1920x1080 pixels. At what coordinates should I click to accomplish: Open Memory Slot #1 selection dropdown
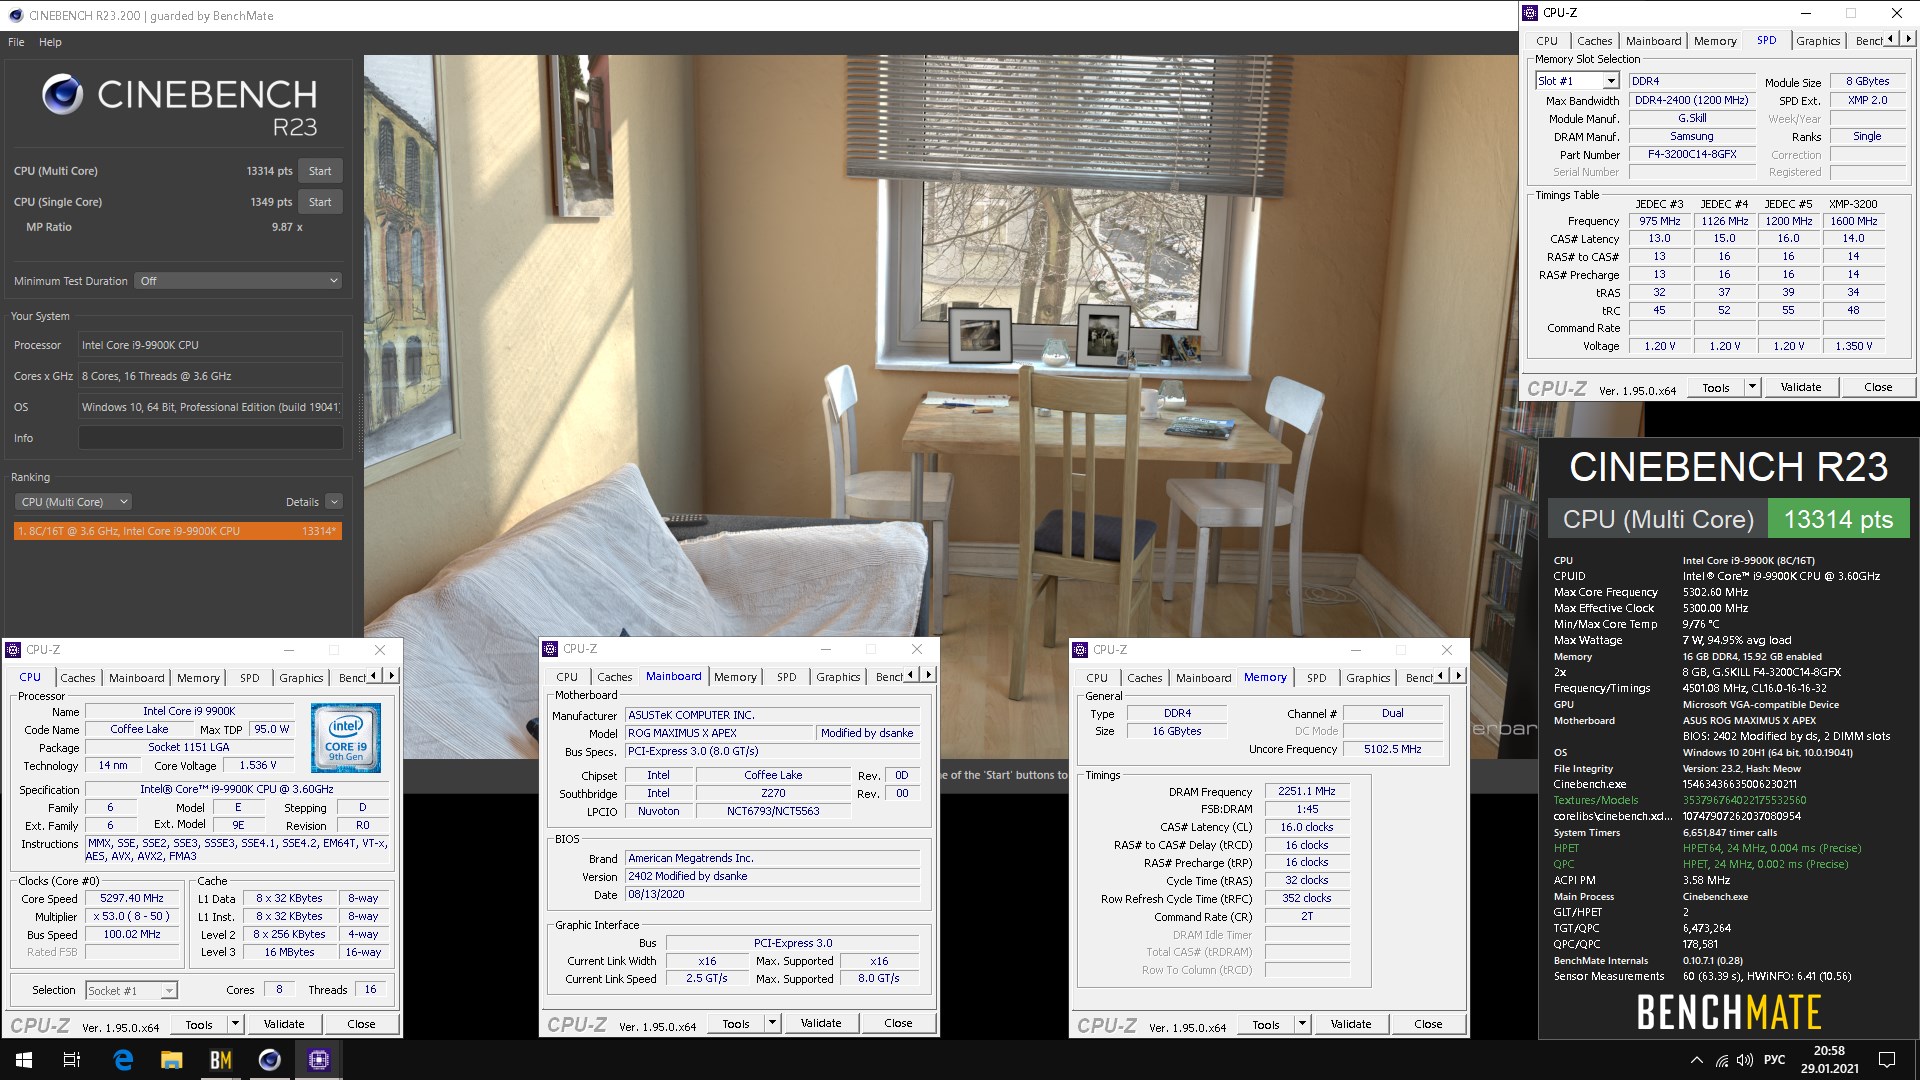pyautogui.click(x=1577, y=81)
